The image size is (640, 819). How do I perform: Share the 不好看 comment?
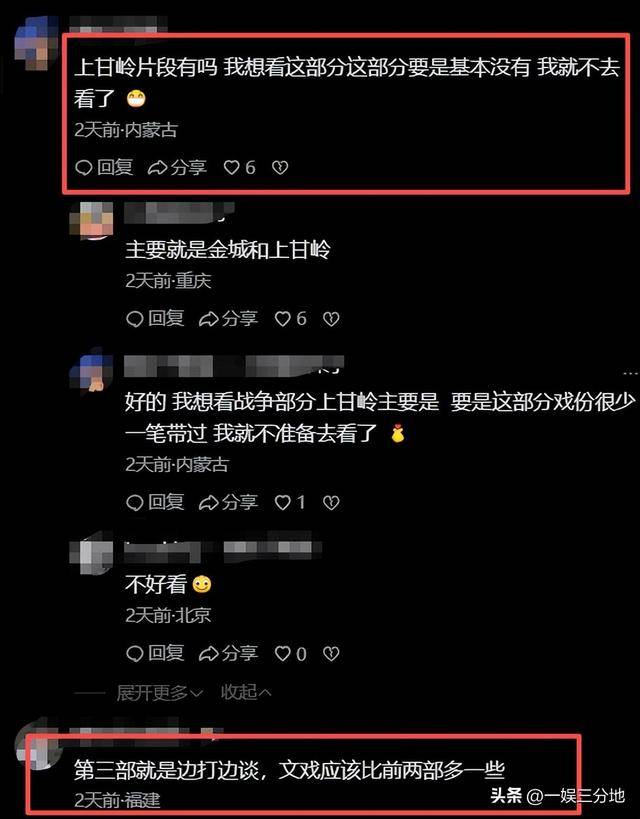[228, 654]
